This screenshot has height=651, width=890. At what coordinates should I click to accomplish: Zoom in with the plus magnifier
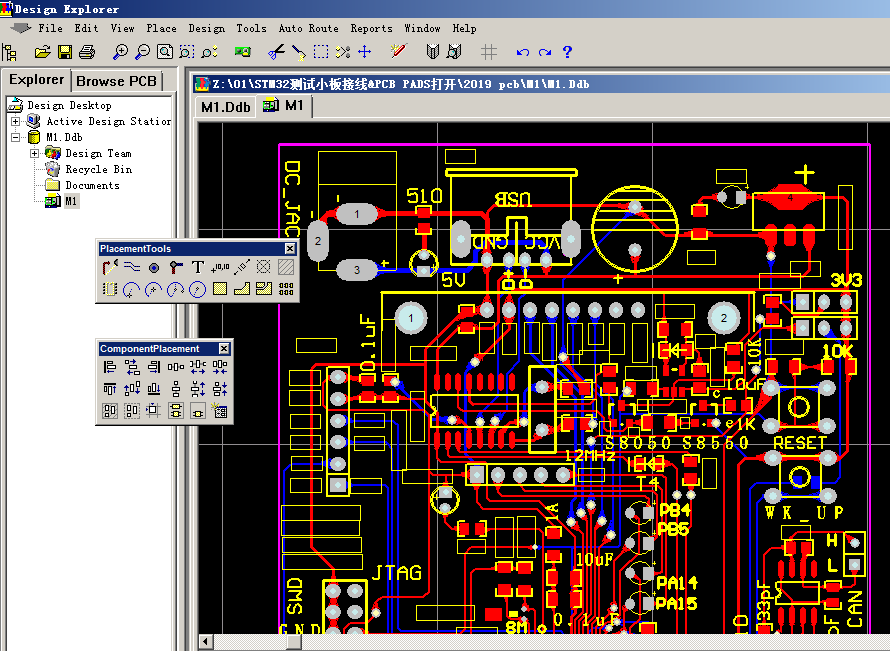coord(120,52)
